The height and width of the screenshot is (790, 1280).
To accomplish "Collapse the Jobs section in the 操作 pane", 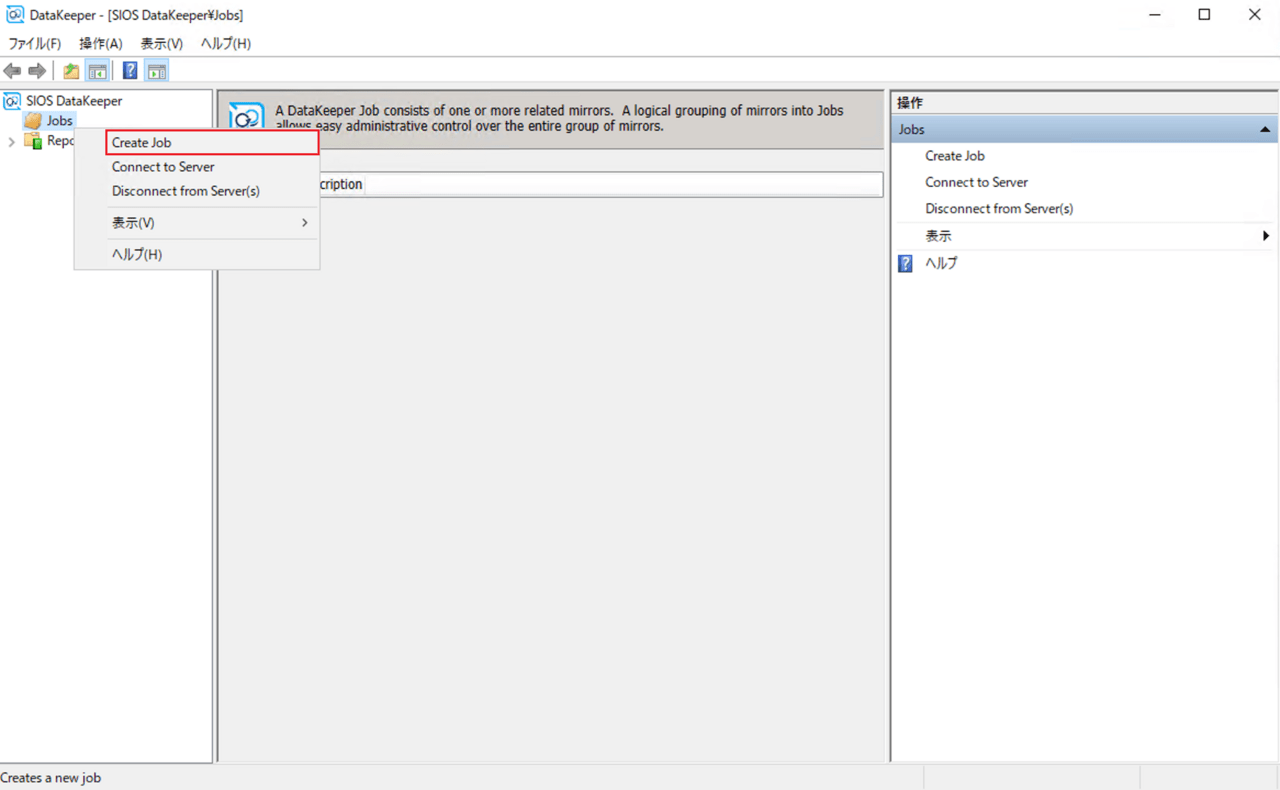I will (x=1265, y=130).
